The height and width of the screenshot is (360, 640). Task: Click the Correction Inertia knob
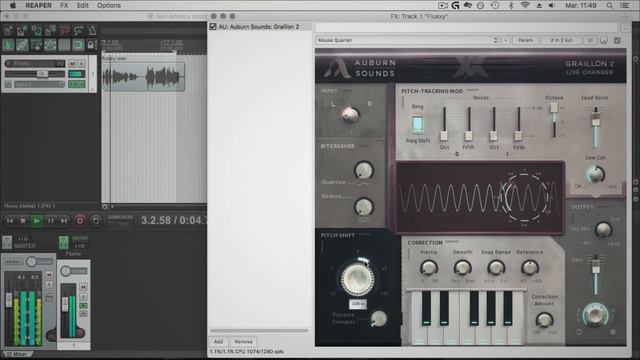pyautogui.click(x=429, y=268)
